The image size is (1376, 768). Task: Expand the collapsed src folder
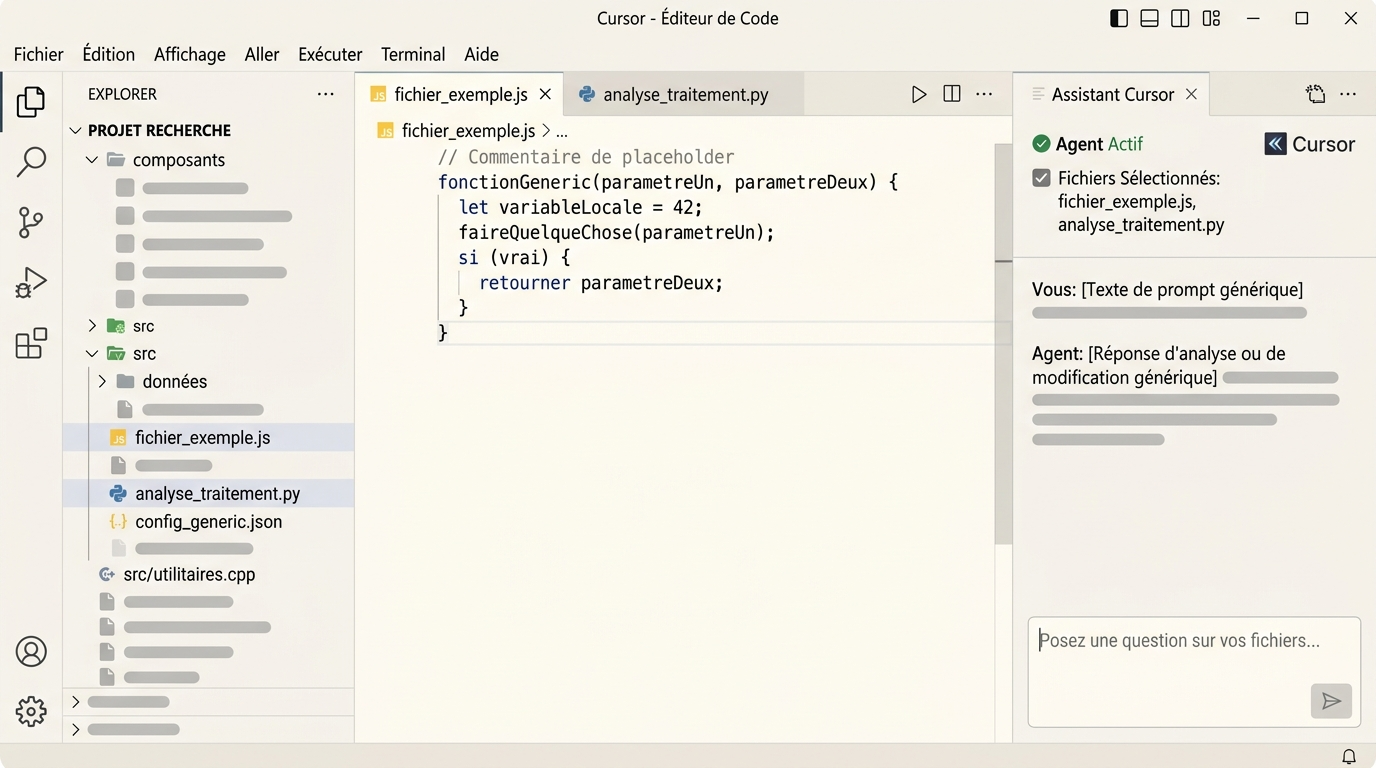click(x=92, y=326)
